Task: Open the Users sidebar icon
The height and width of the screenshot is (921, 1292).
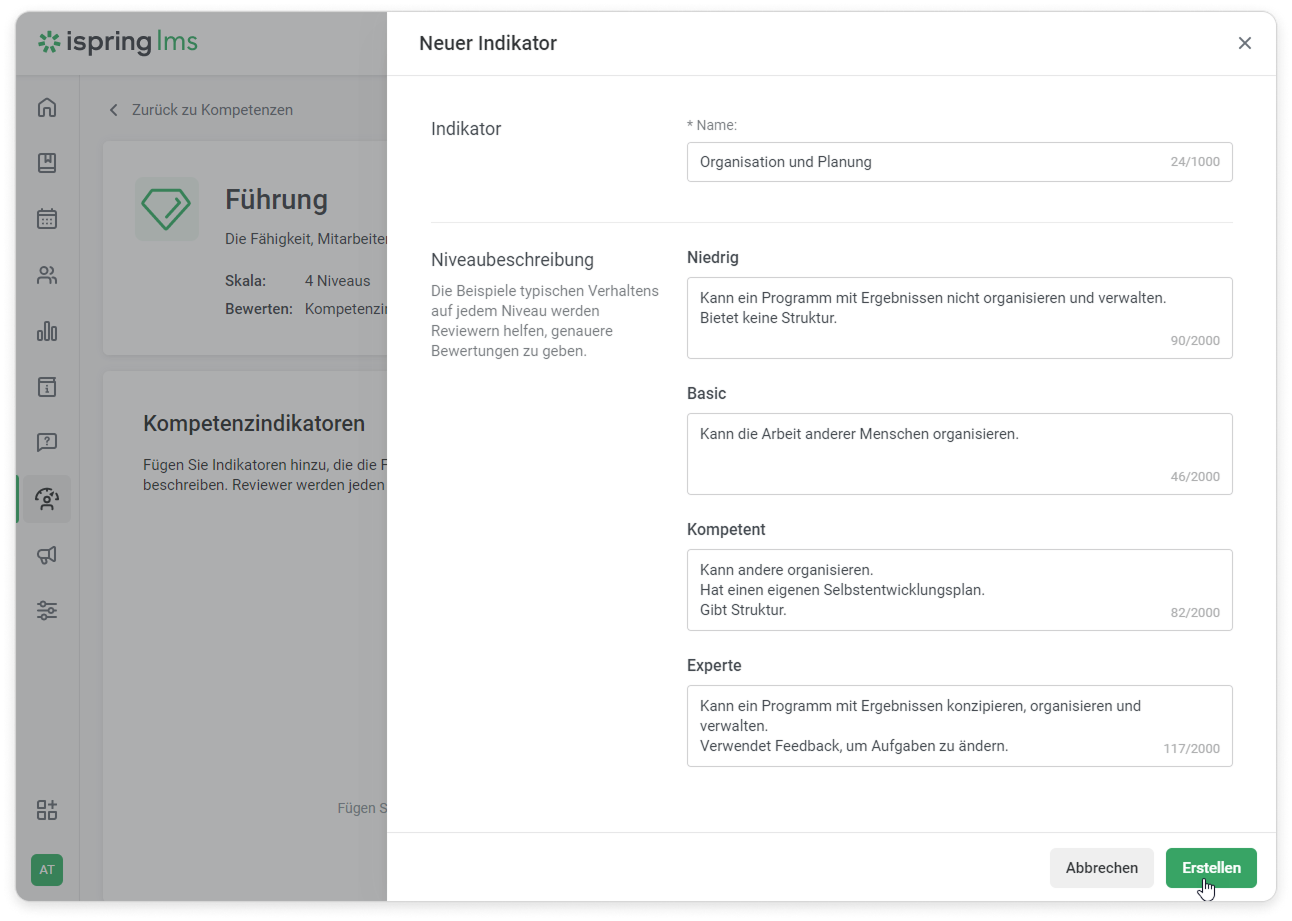Action: 47,275
